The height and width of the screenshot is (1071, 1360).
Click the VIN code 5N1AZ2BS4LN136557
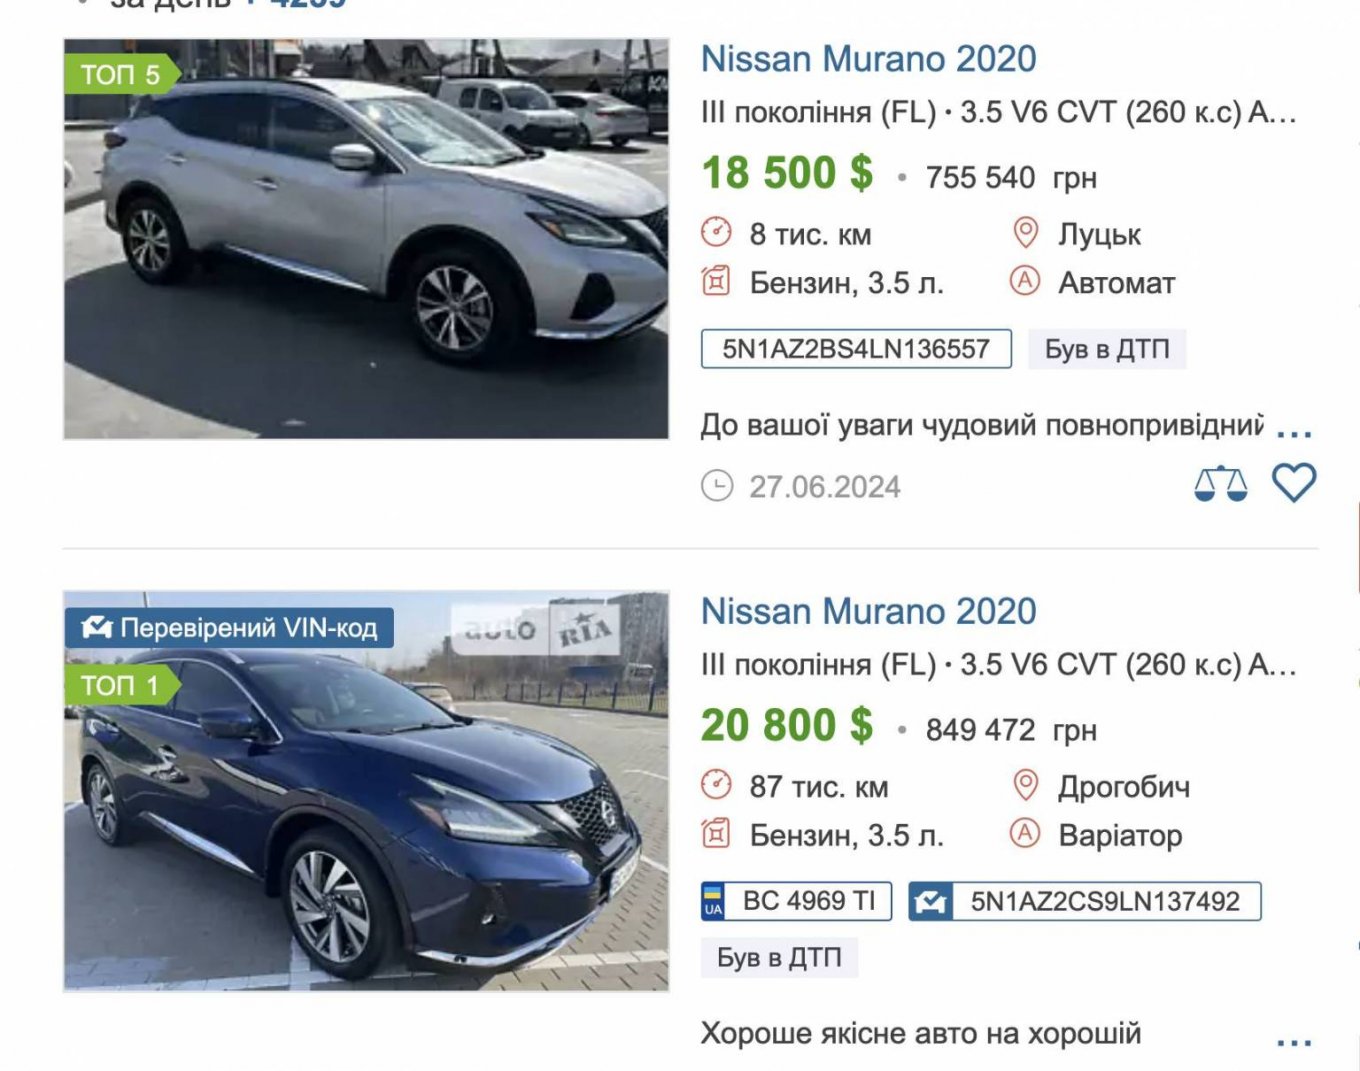856,348
